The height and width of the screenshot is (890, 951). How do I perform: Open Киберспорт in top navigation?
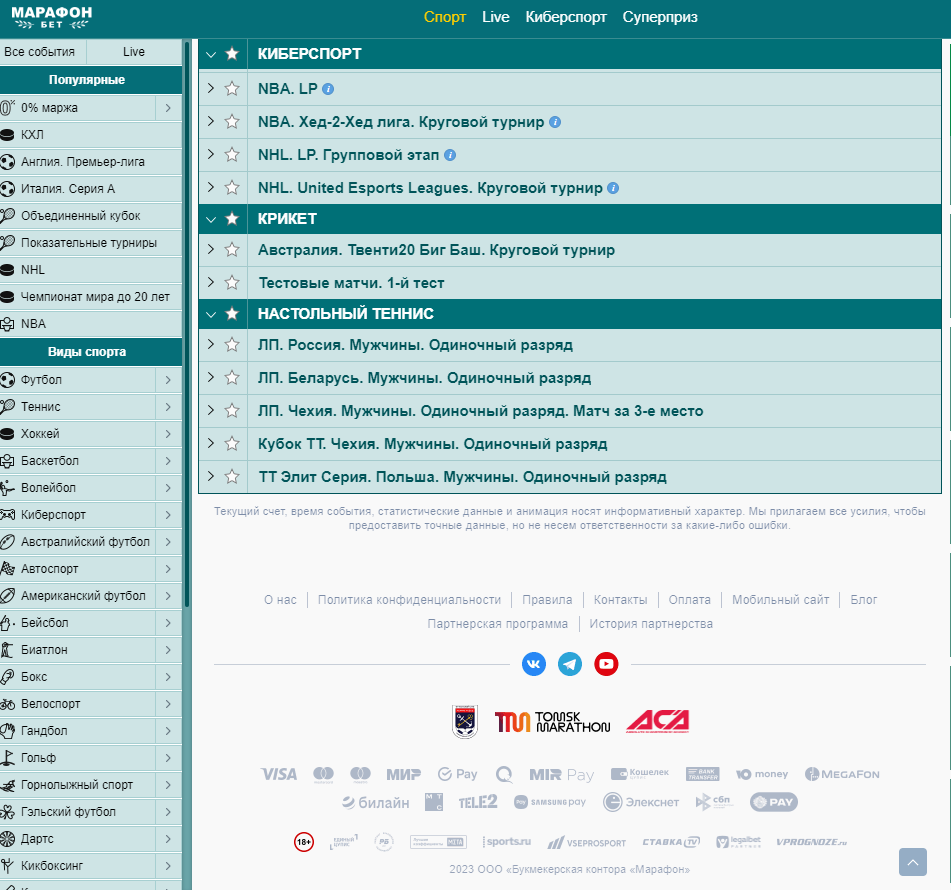coord(566,17)
